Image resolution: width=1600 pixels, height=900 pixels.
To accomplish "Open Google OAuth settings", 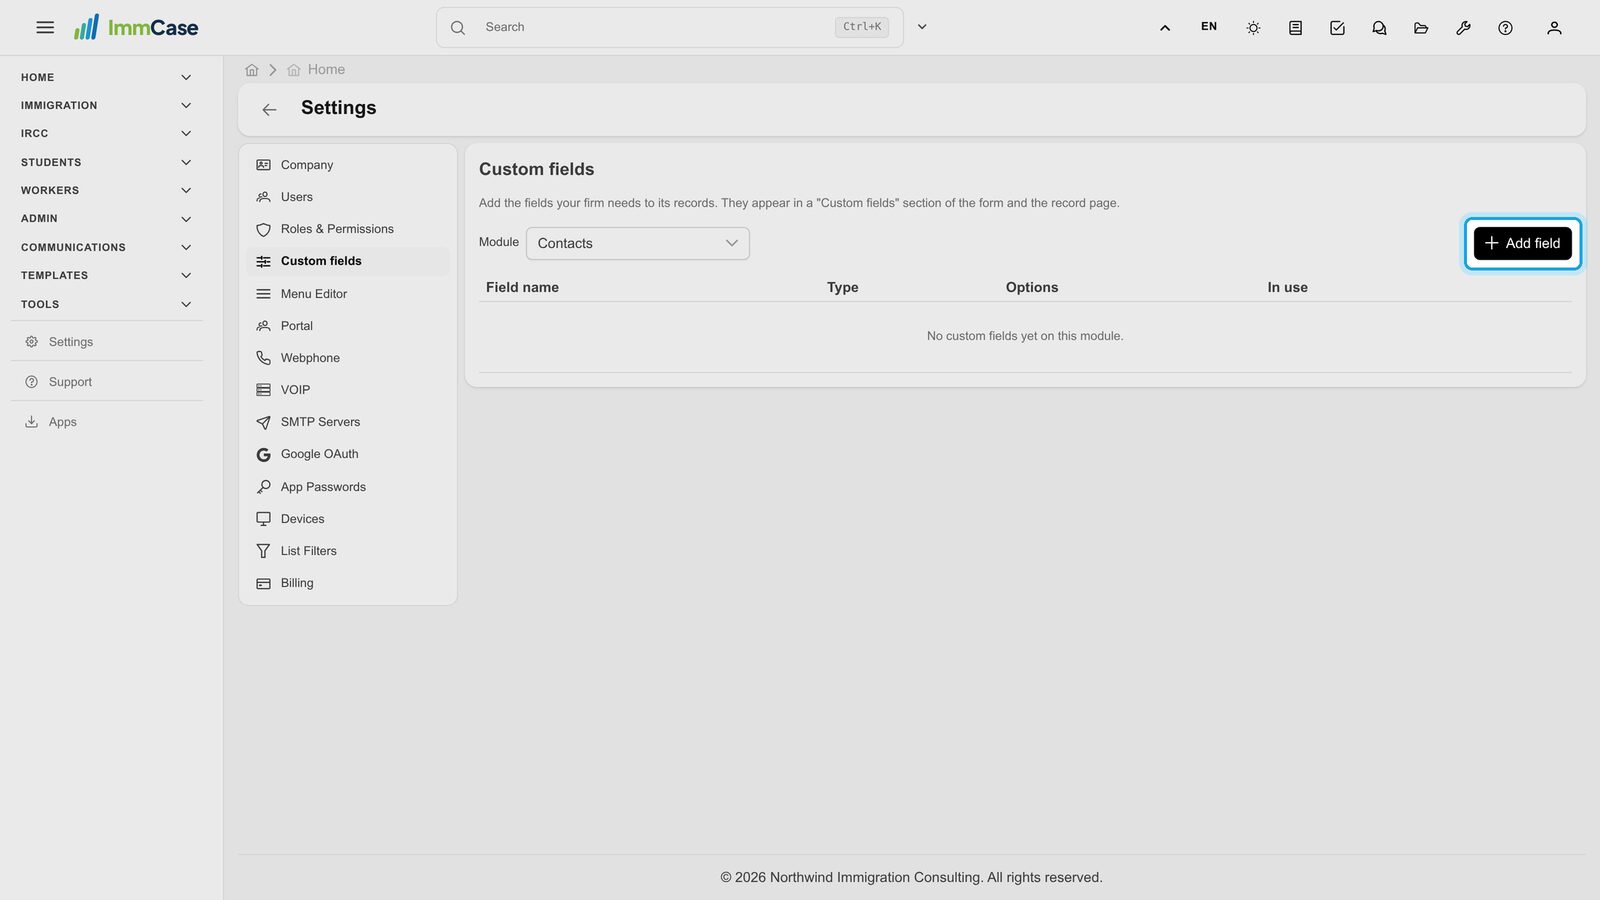I will (x=348, y=454).
